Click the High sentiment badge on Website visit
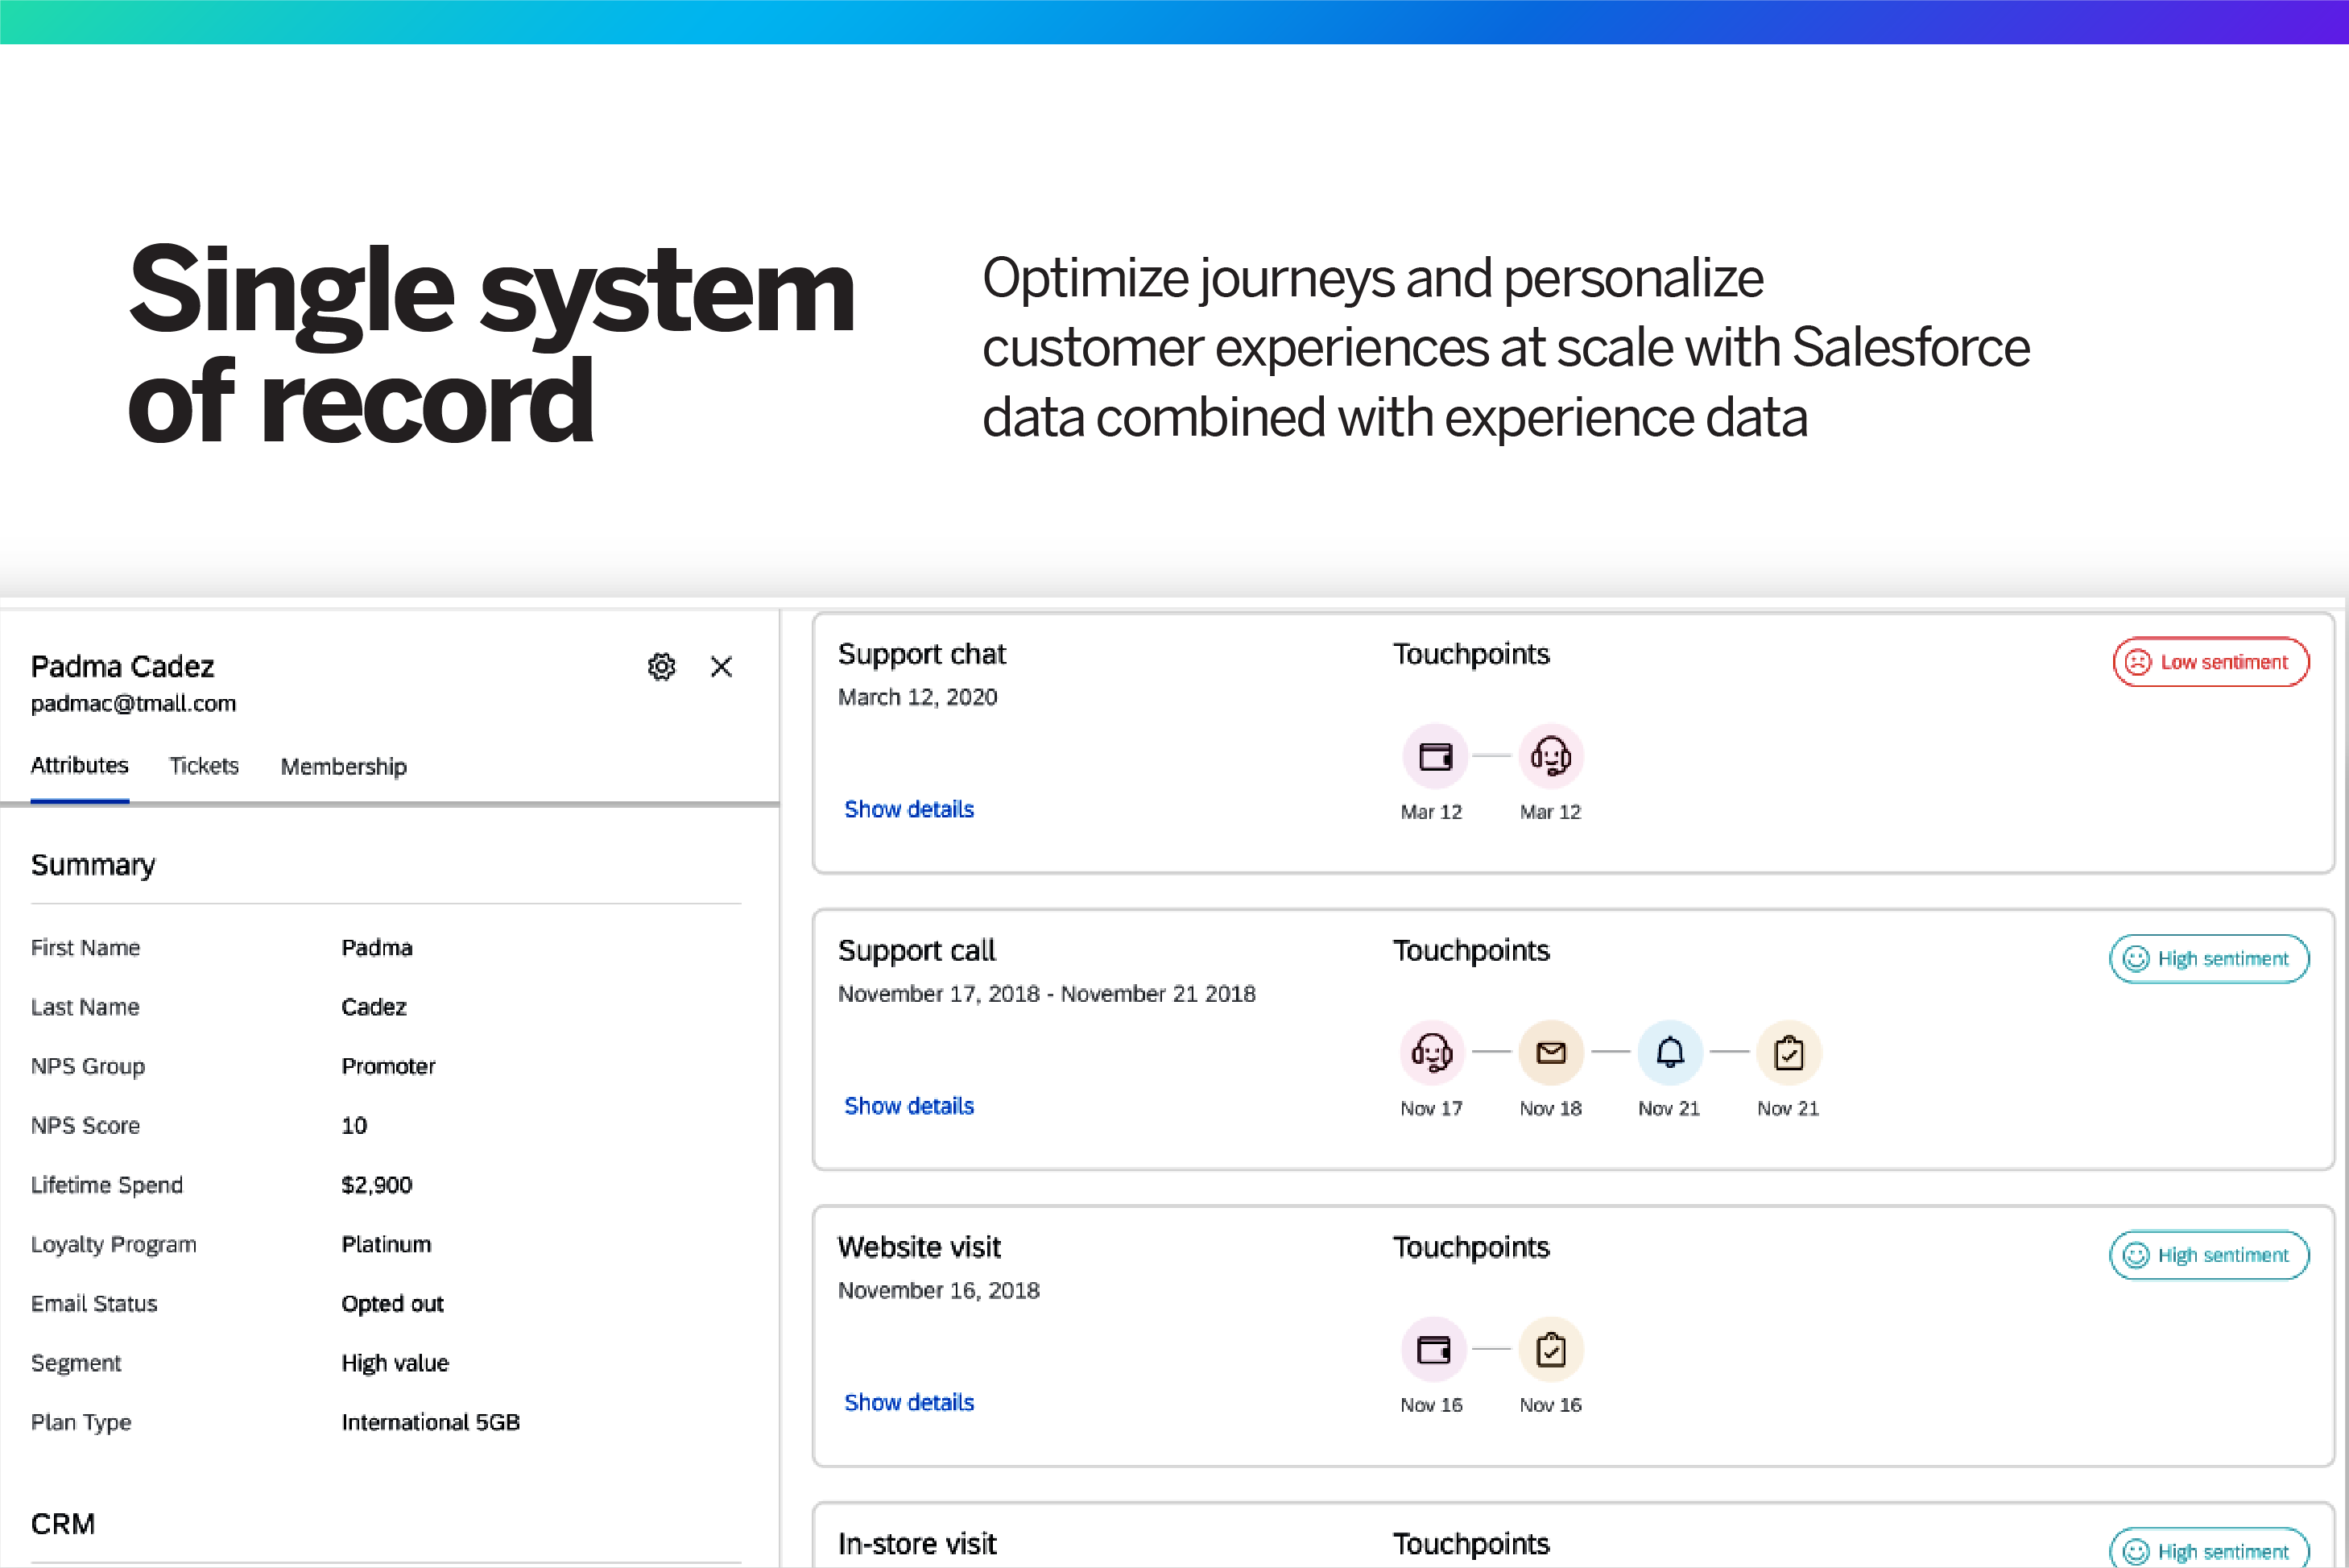The width and height of the screenshot is (2349, 1568). pos(2208,1255)
